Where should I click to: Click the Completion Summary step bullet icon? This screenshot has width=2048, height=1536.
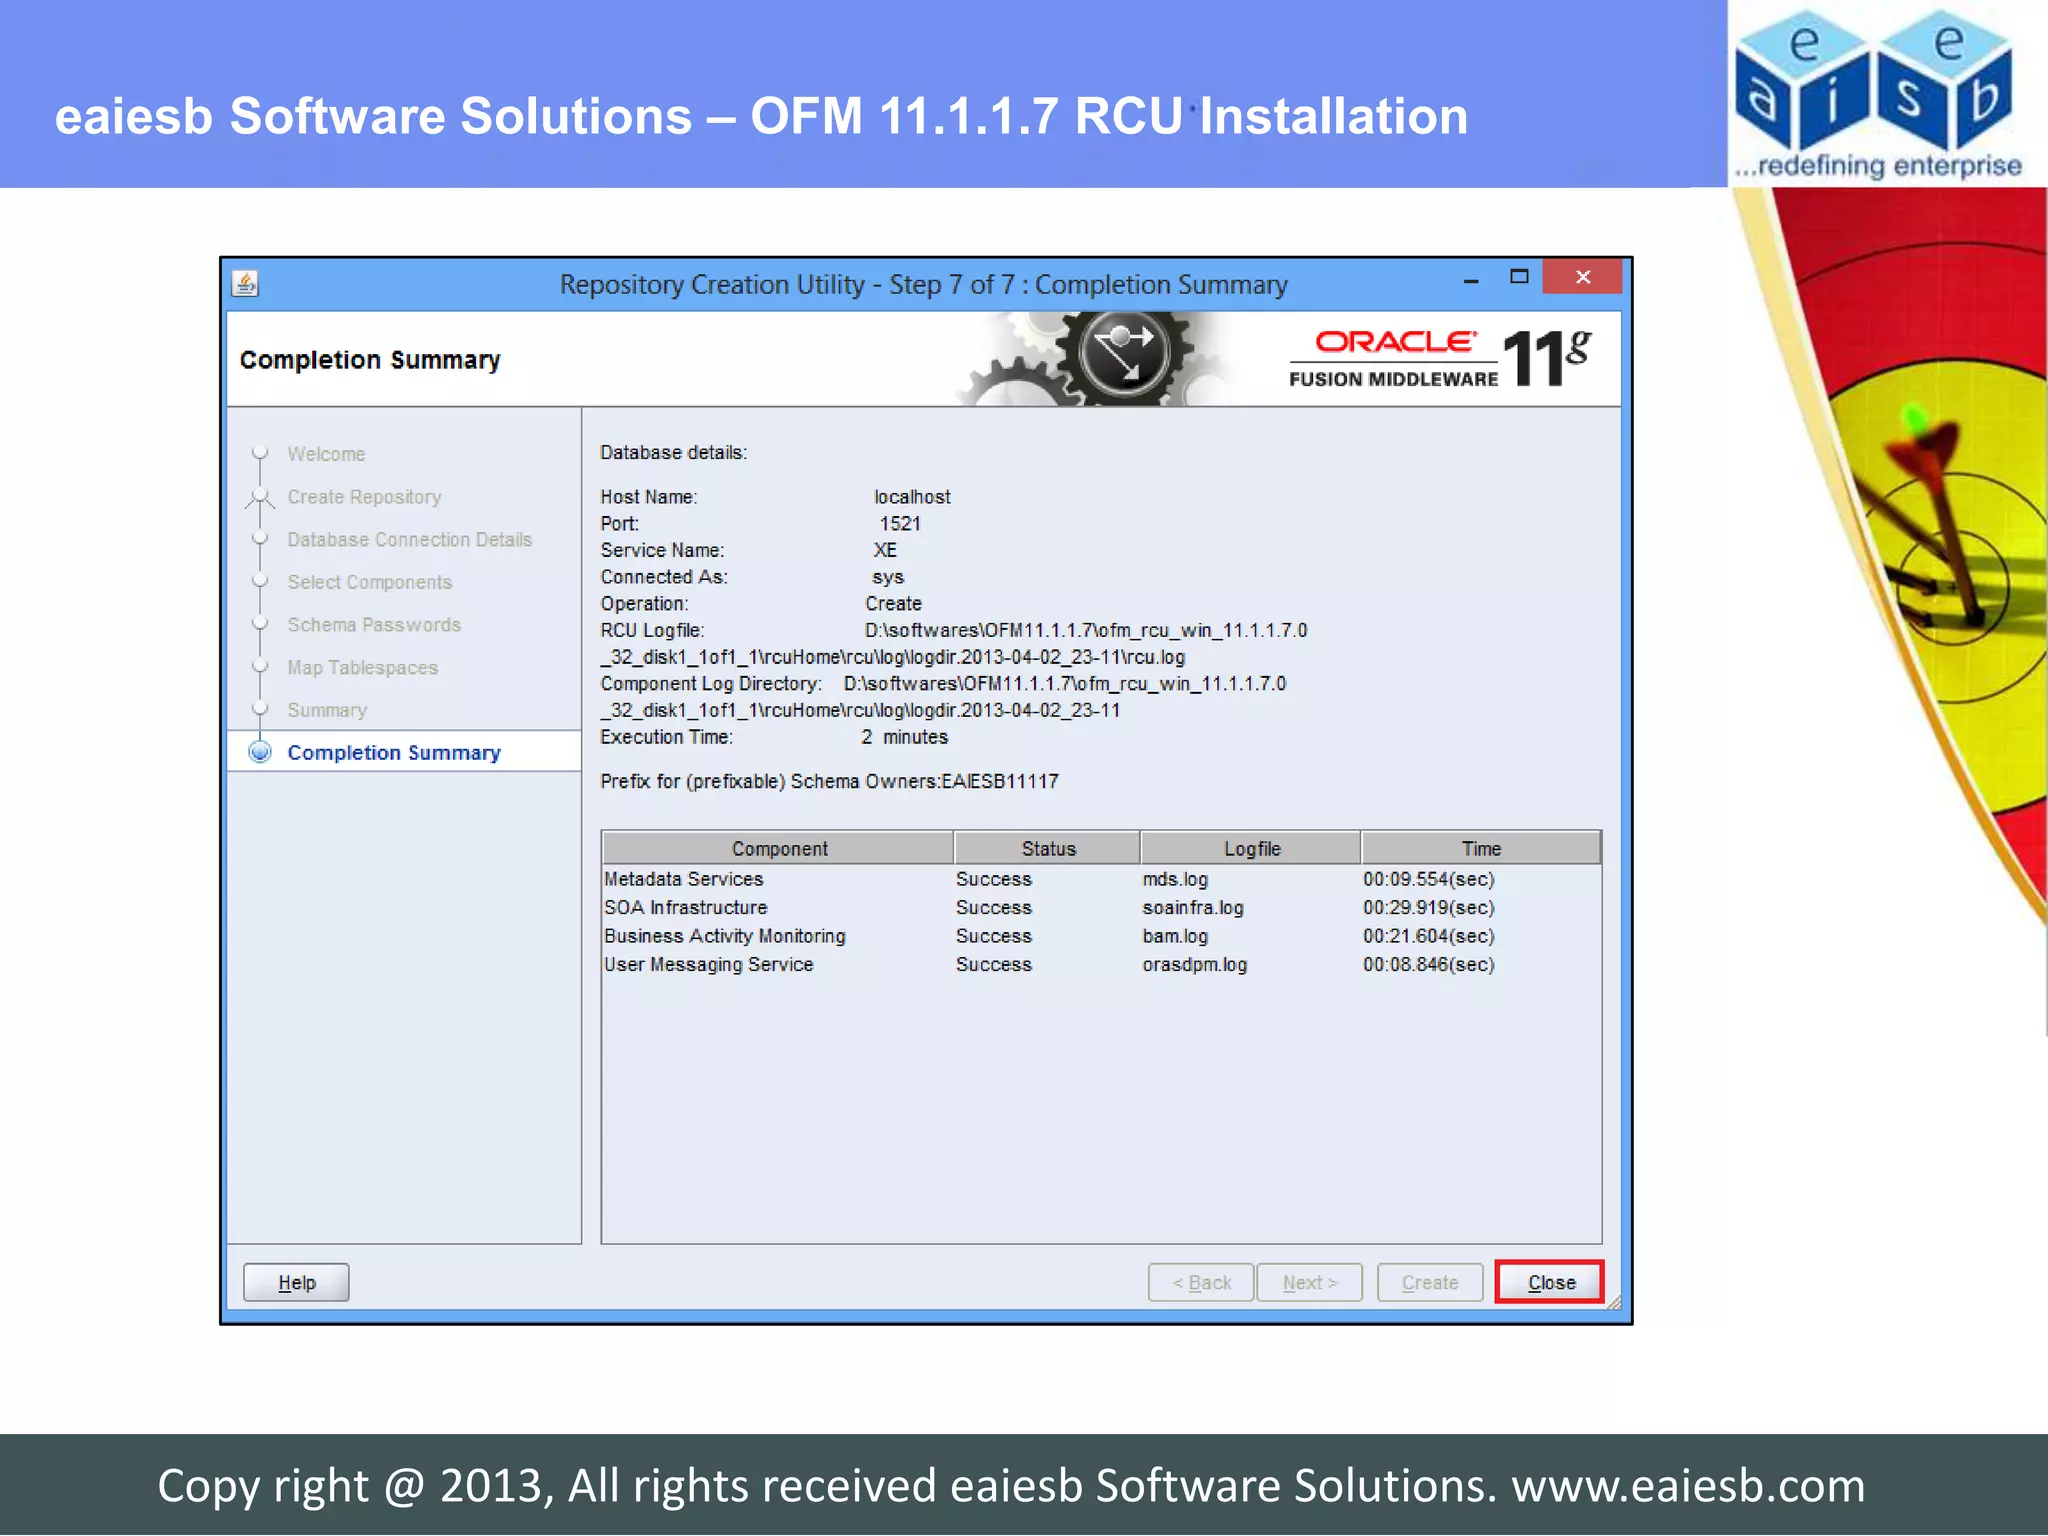click(260, 752)
